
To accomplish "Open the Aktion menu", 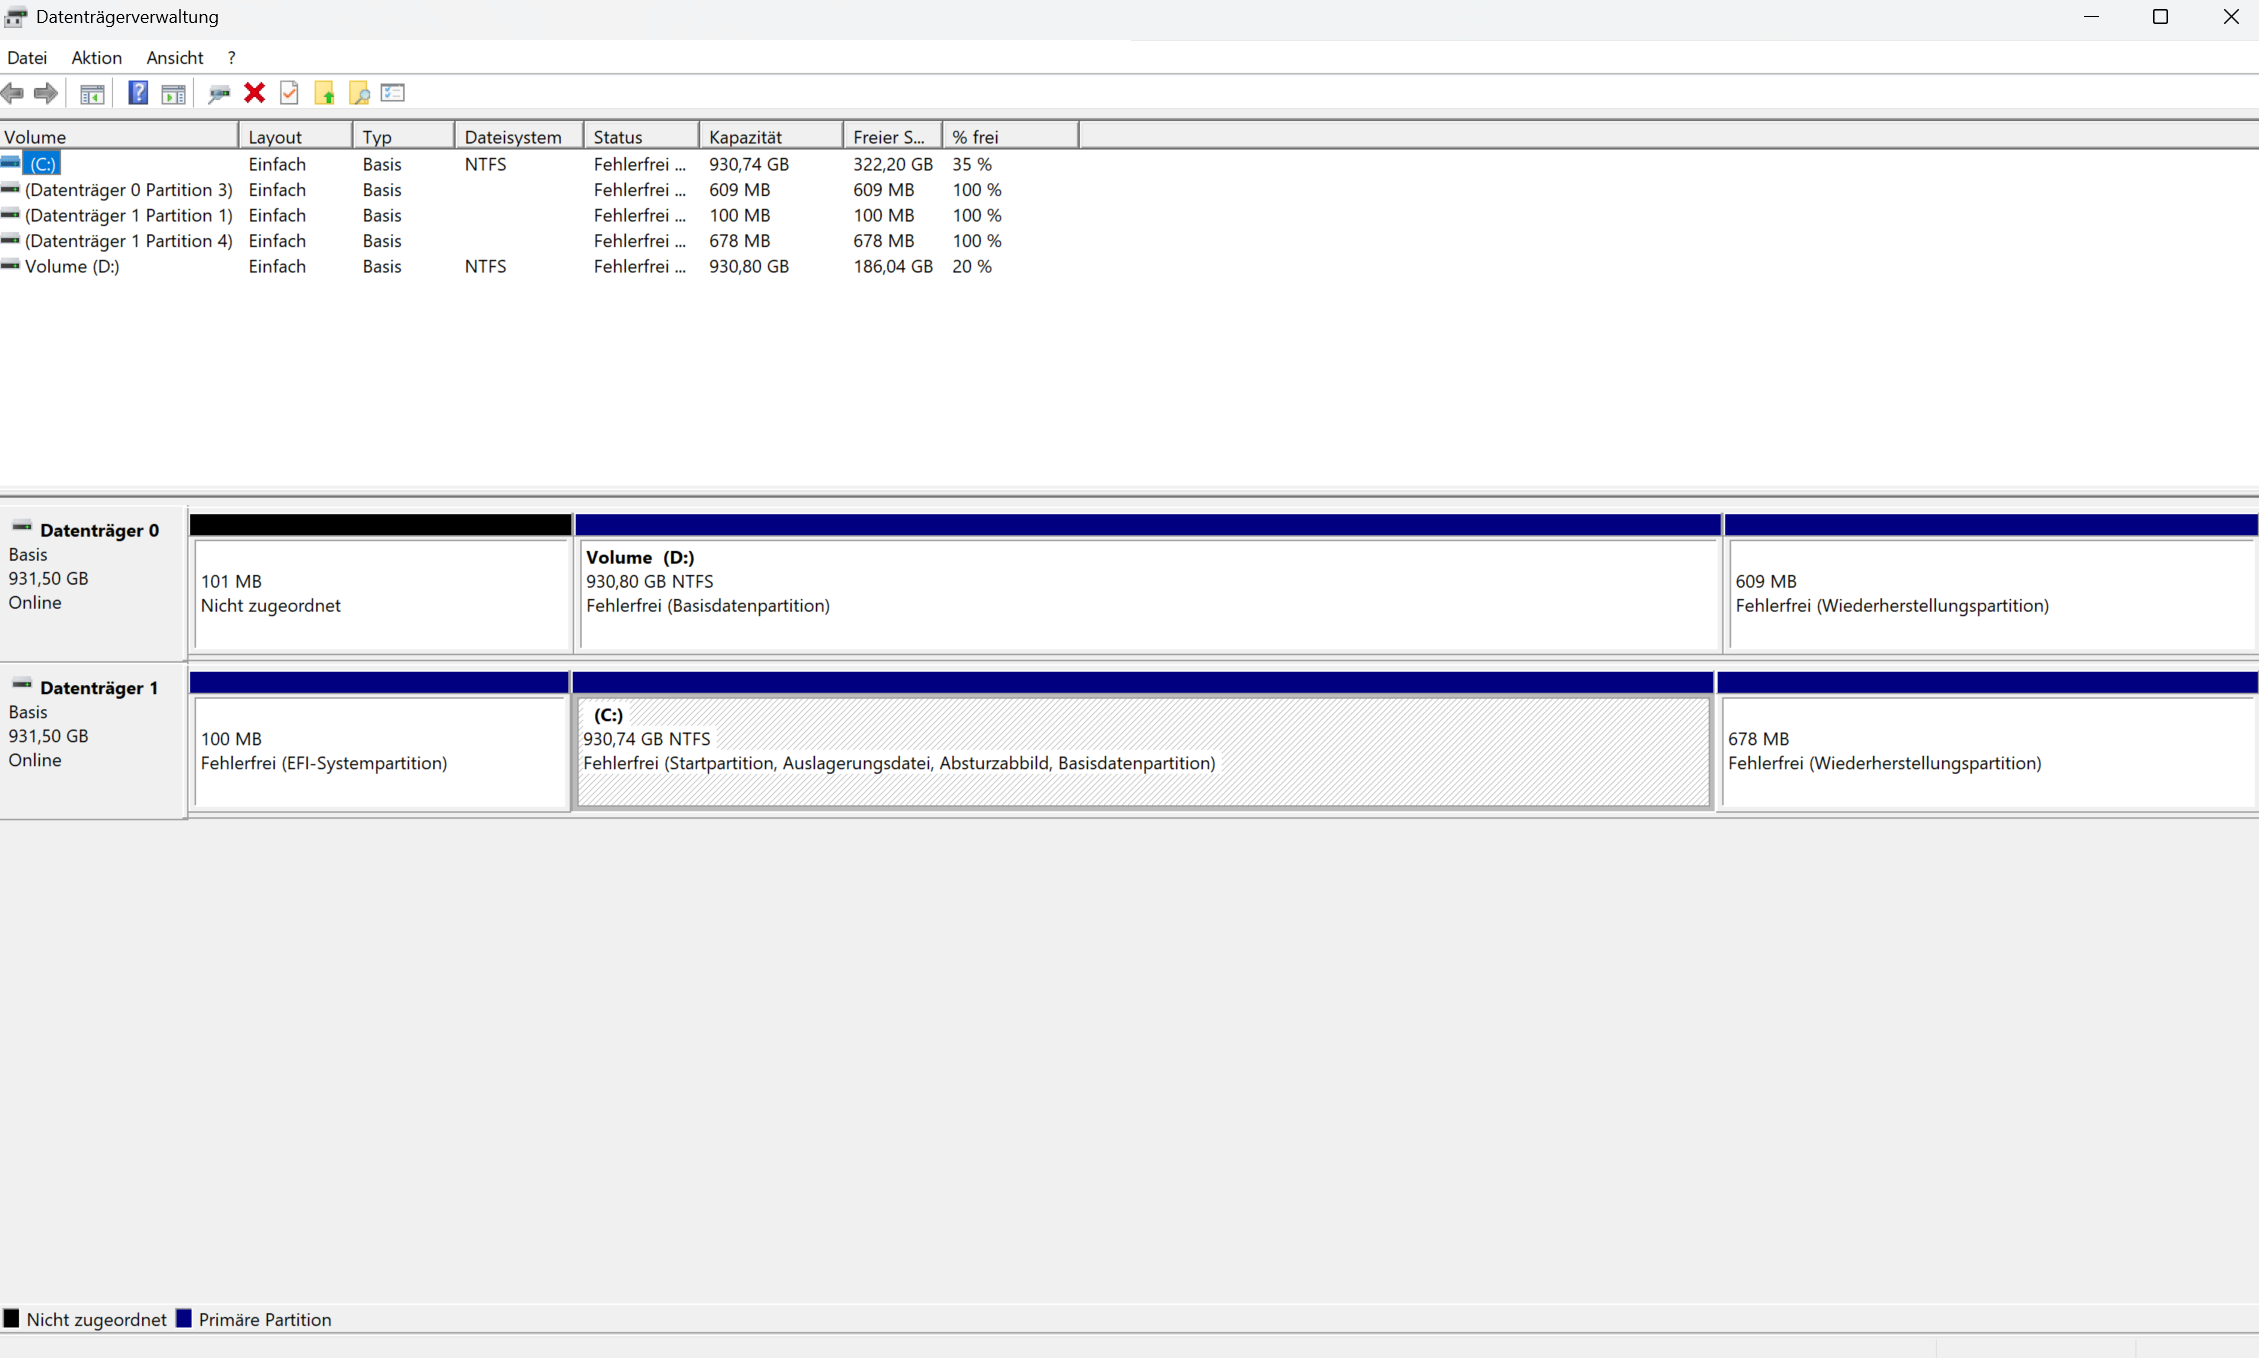I will click(x=96, y=58).
